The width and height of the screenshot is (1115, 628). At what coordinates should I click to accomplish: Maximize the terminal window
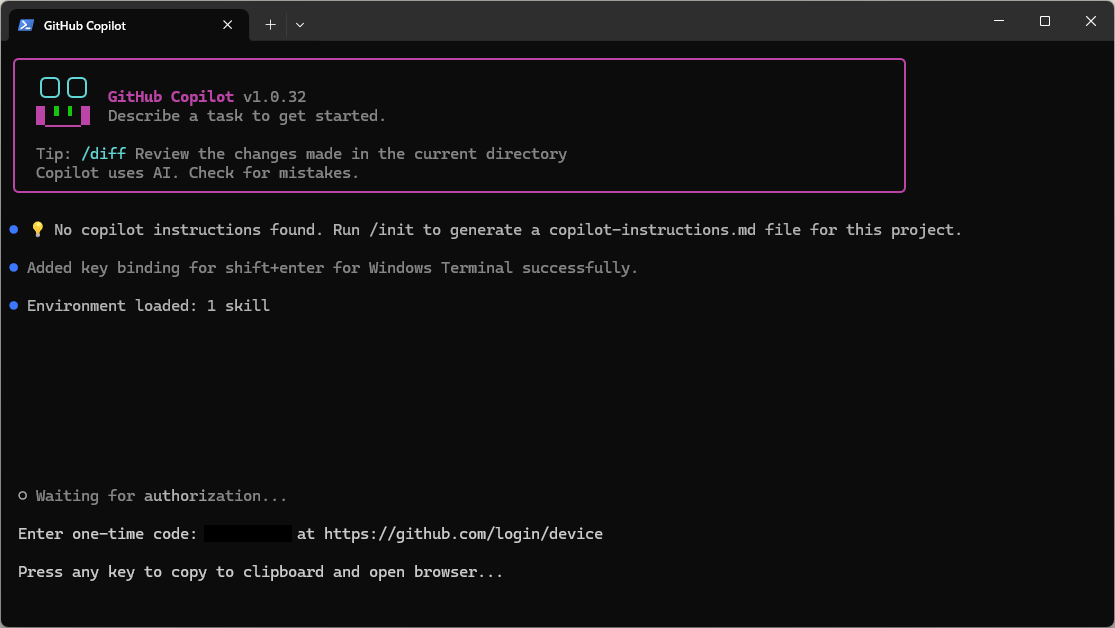[1045, 21]
